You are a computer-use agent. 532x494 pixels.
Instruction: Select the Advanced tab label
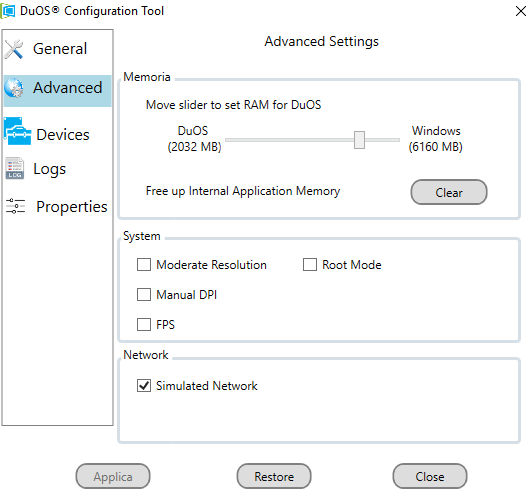click(x=68, y=88)
